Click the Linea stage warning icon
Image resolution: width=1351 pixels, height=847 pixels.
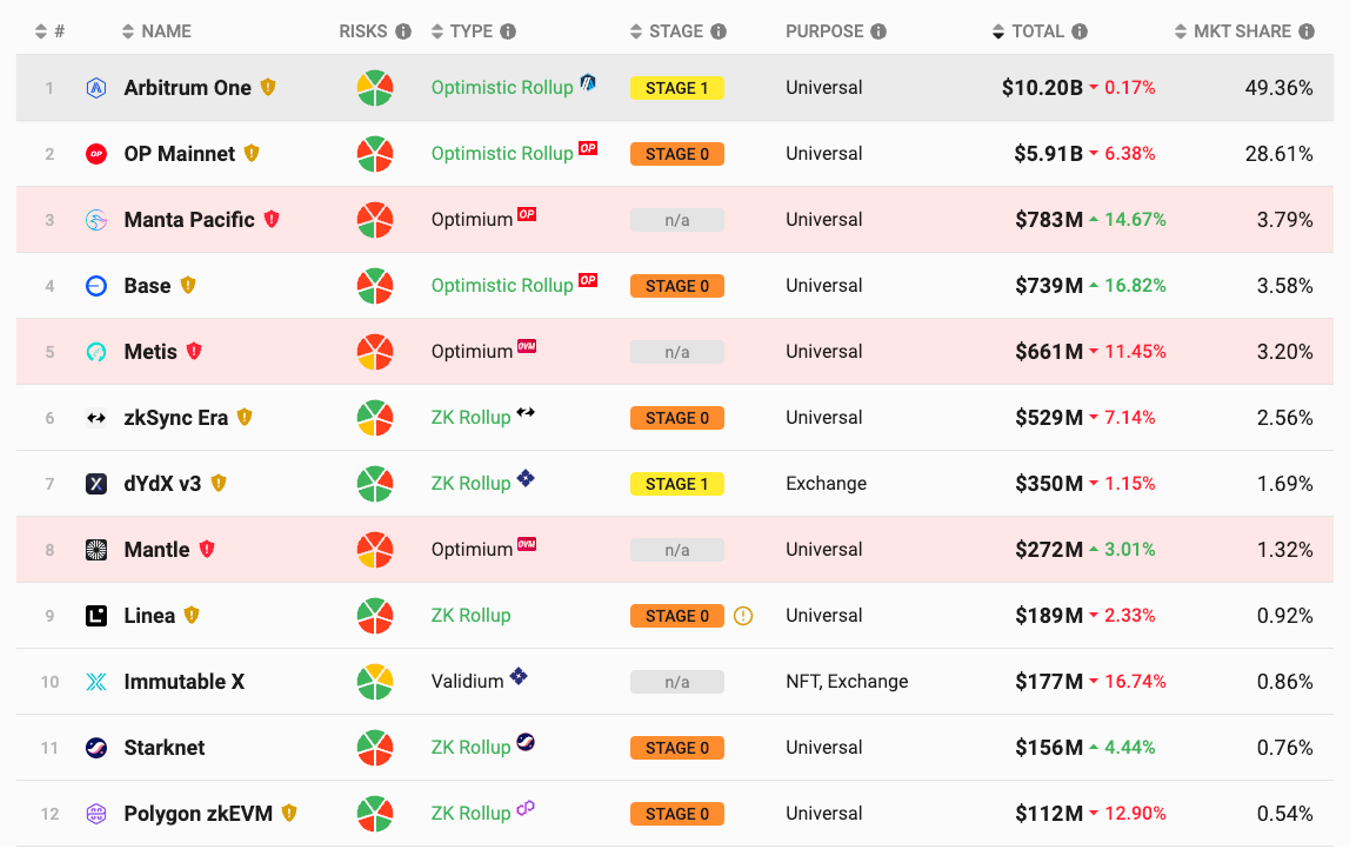(743, 616)
